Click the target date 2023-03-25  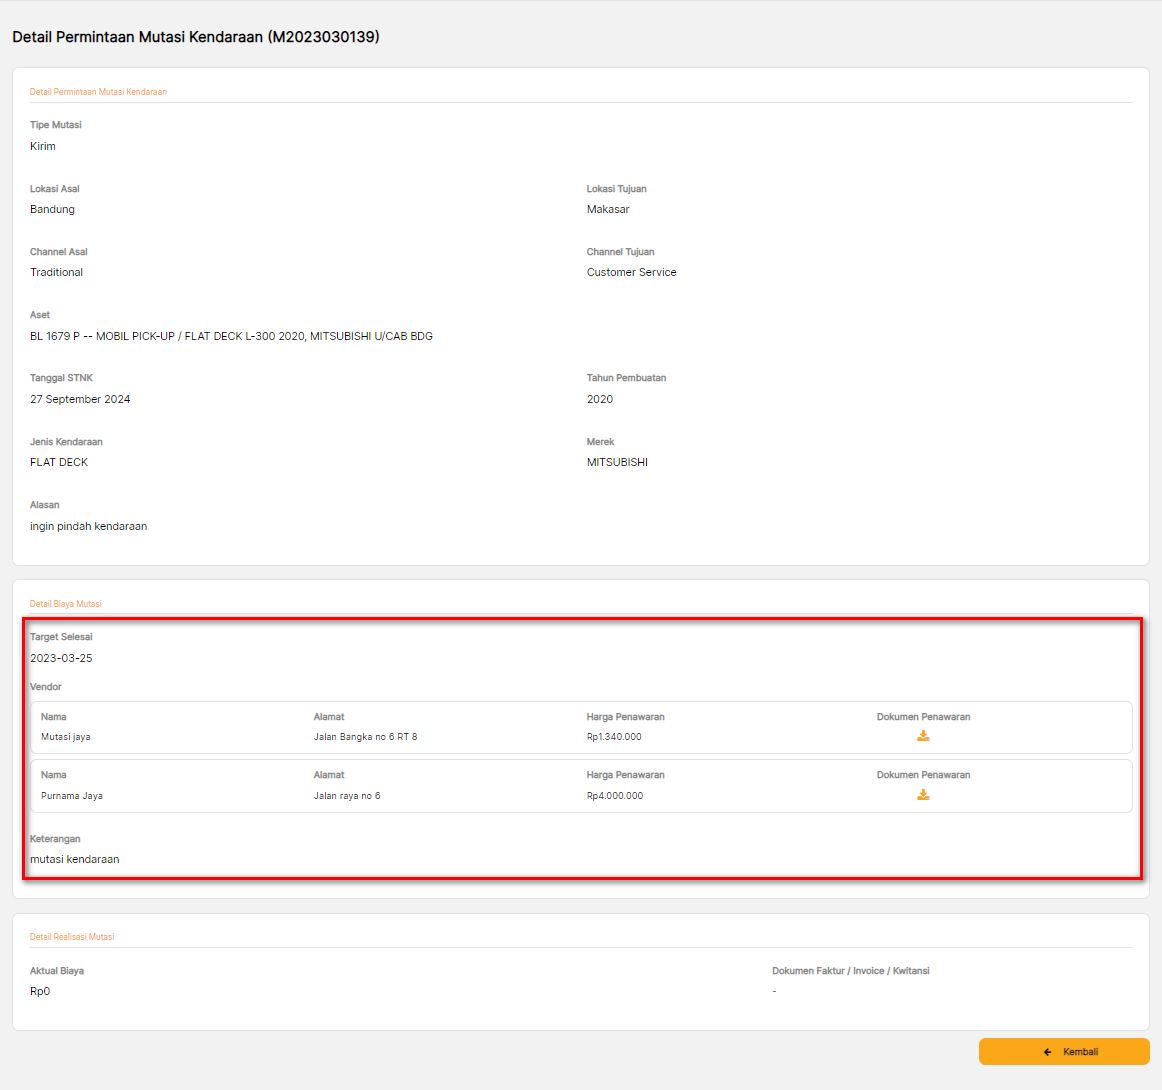click(61, 658)
